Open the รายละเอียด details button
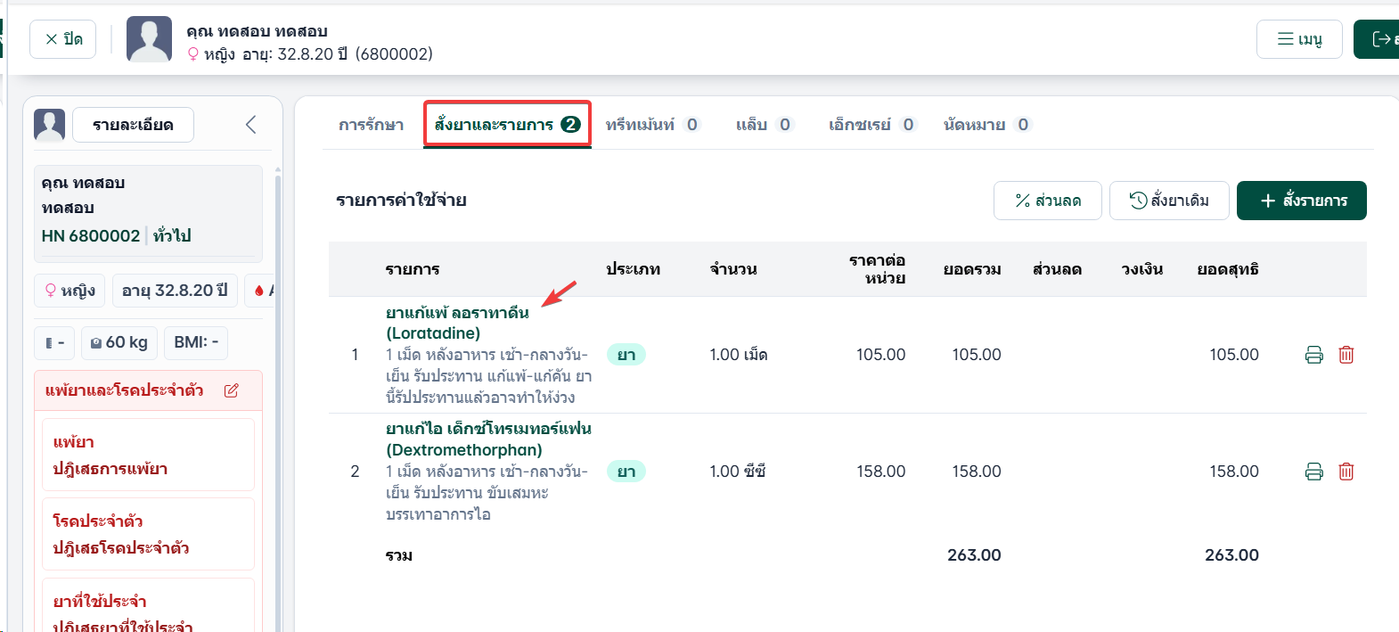The width and height of the screenshot is (1399, 632). (133, 125)
